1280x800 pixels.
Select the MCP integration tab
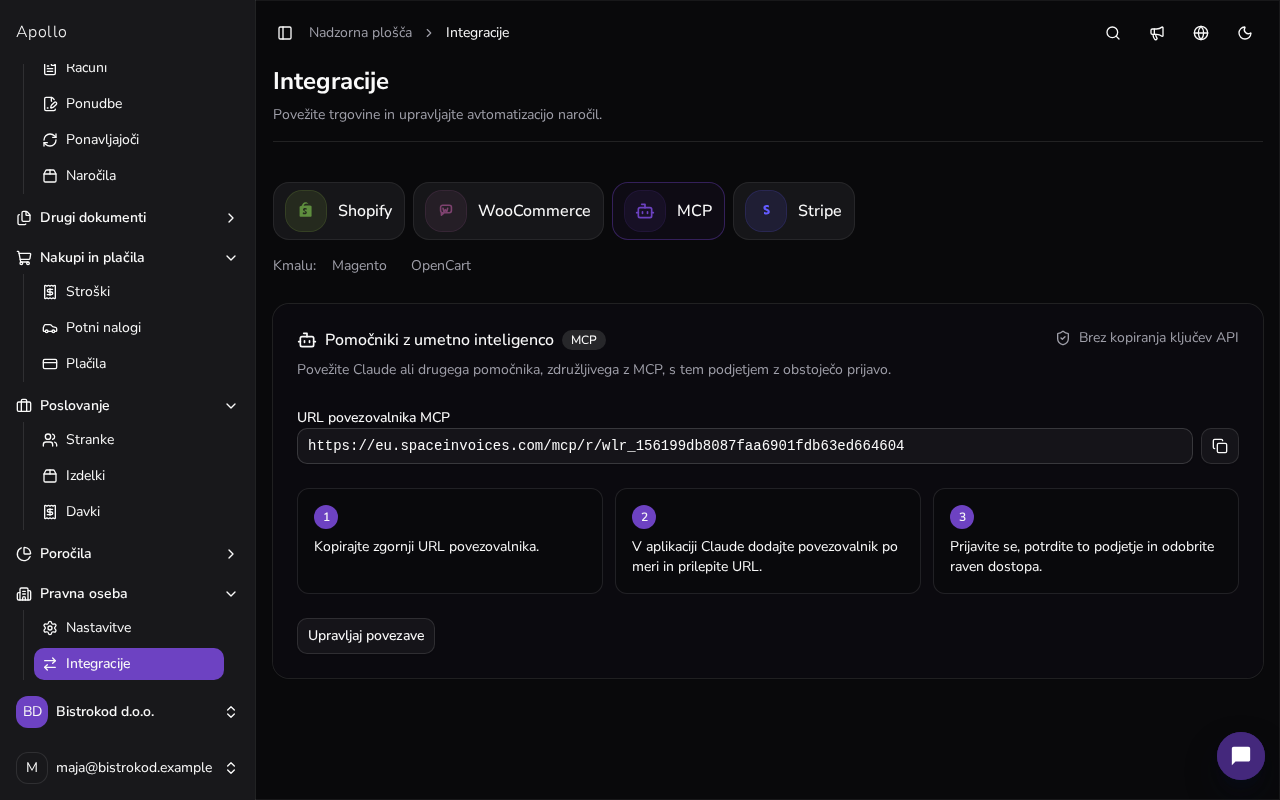668,211
